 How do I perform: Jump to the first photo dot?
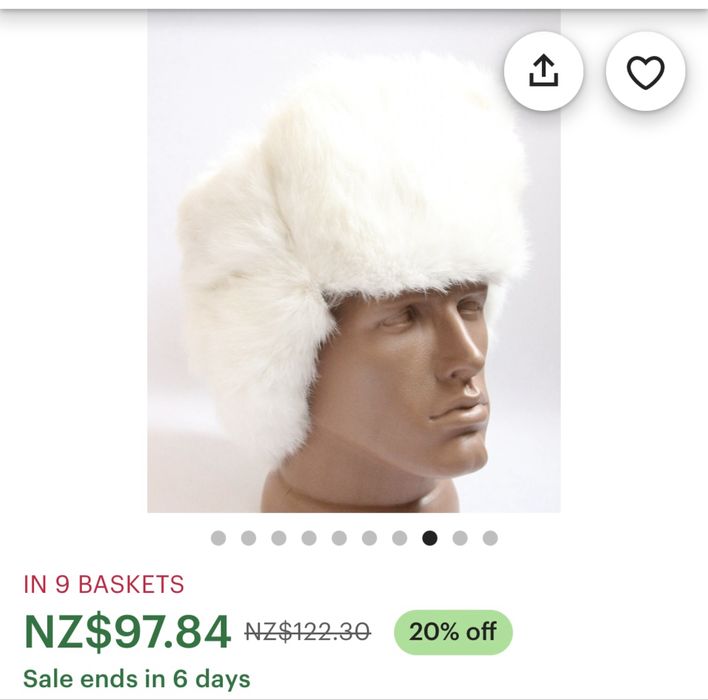pyautogui.click(x=218, y=538)
